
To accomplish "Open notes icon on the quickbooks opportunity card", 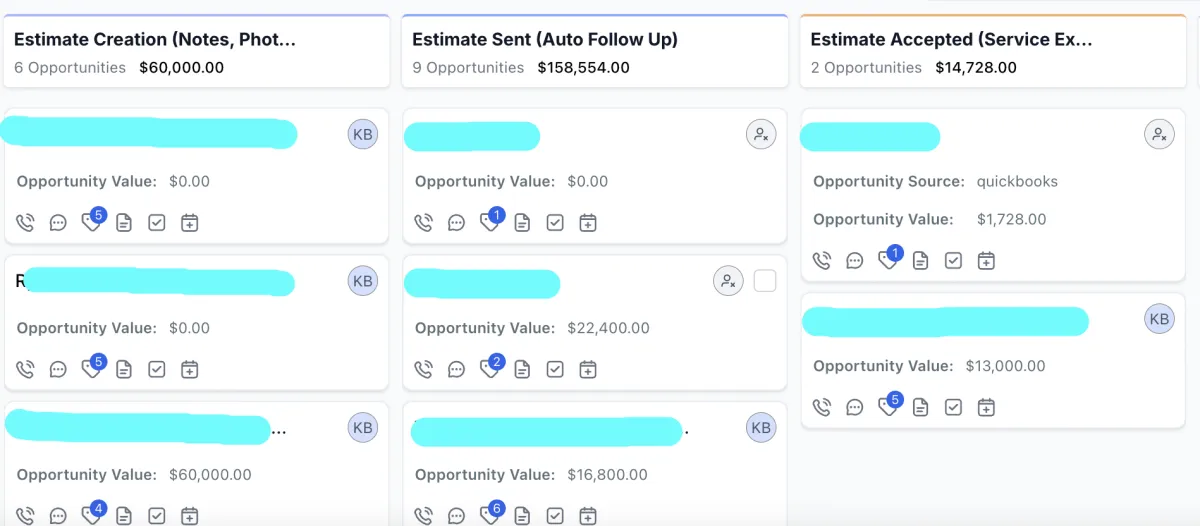I will pos(920,260).
